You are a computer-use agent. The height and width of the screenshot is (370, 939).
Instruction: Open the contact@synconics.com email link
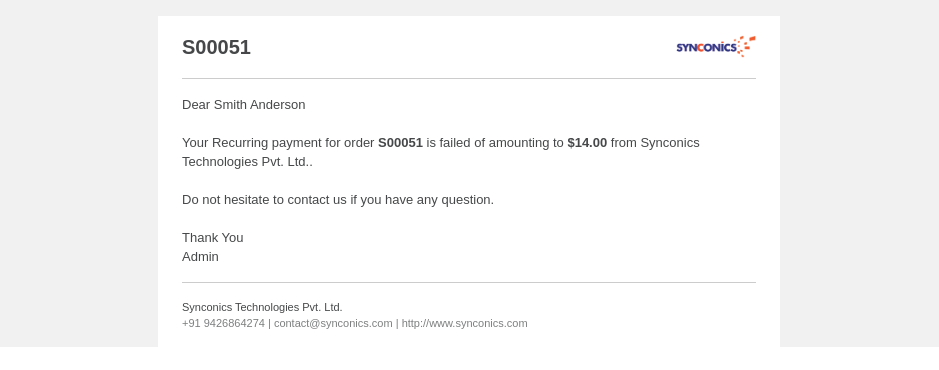pyautogui.click(x=333, y=323)
